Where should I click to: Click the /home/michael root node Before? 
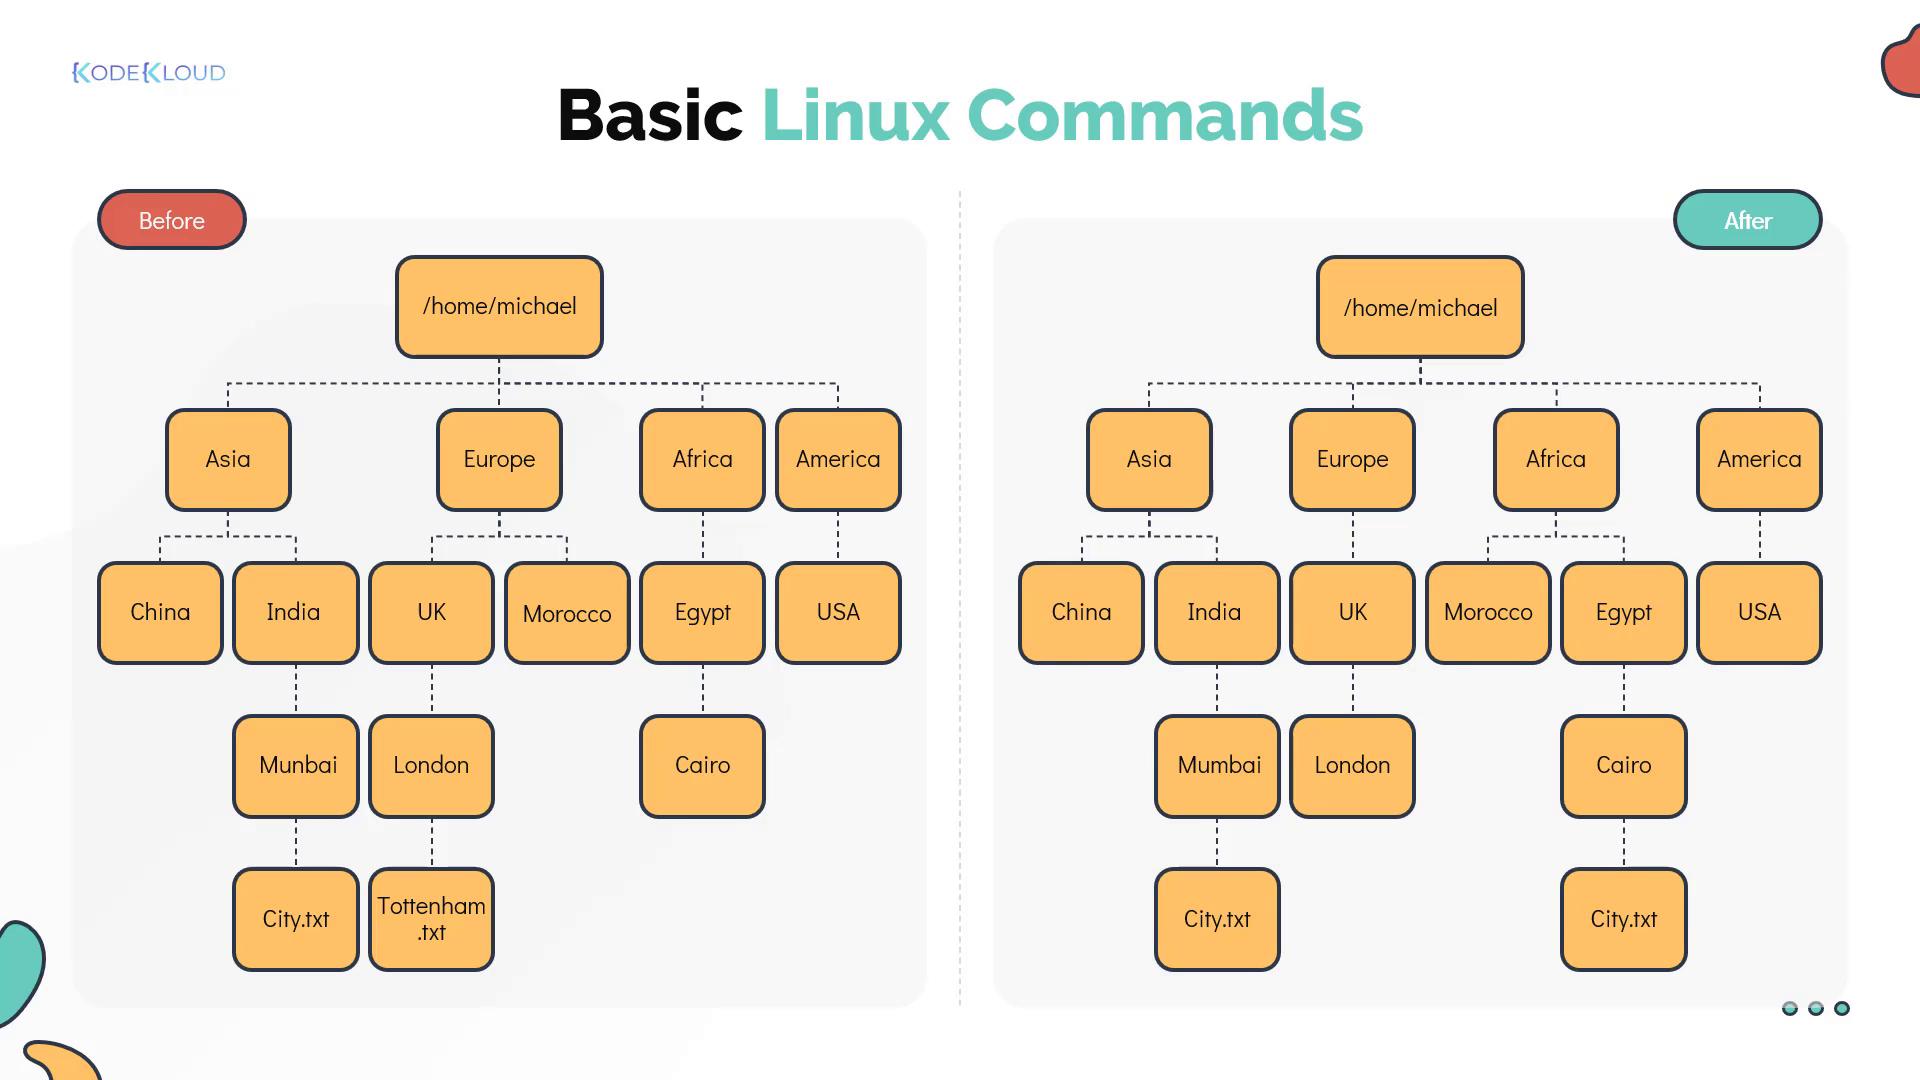pyautogui.click(x=500, y=306)
